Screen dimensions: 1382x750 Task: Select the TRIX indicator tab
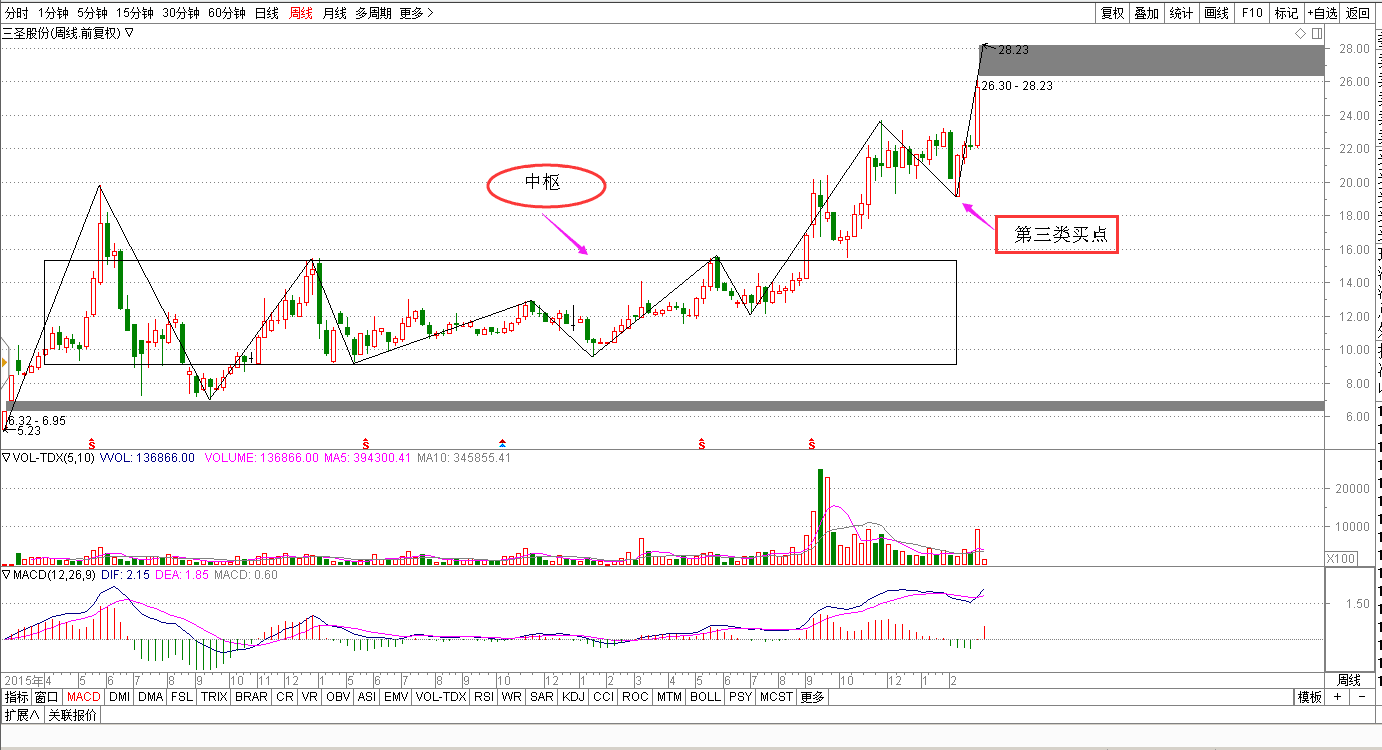pyautogui.click(x=214, y=697)
